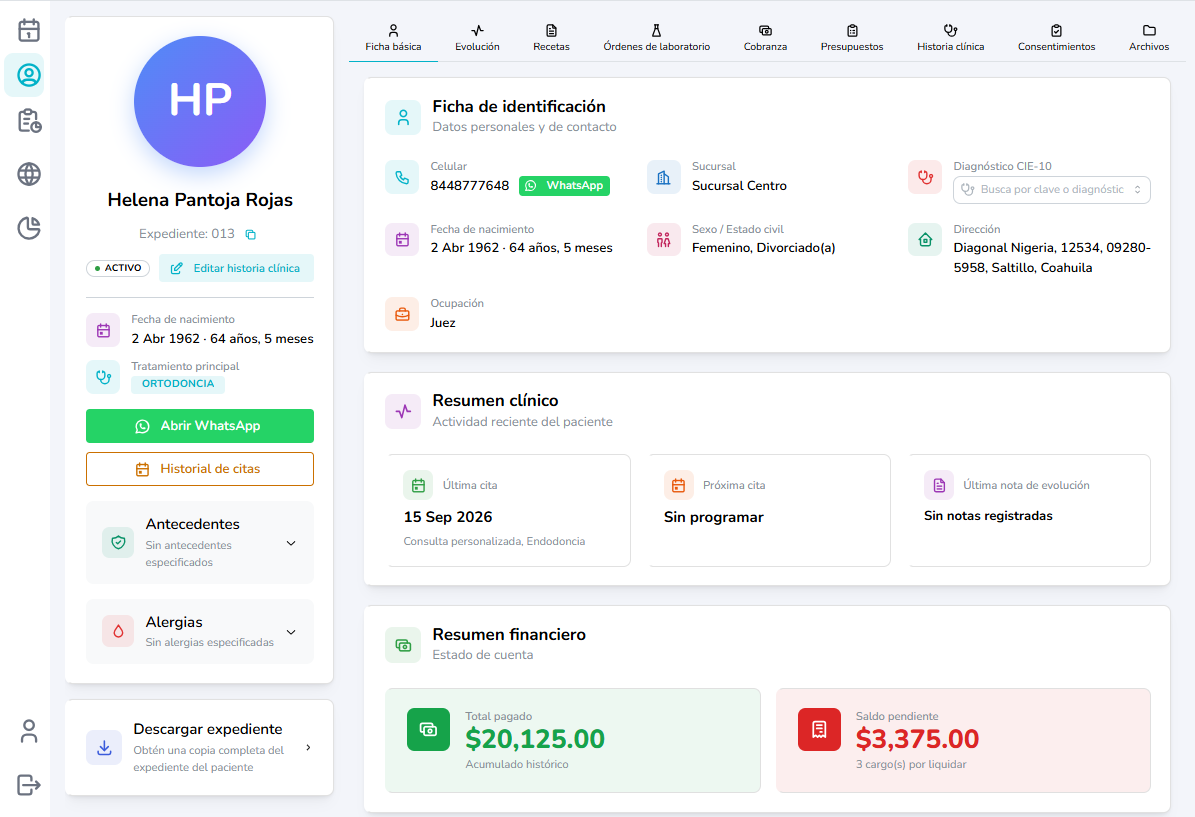Click the Editar historia clínica button
This screenshot has width=1195, height=817.
(236, 268)
